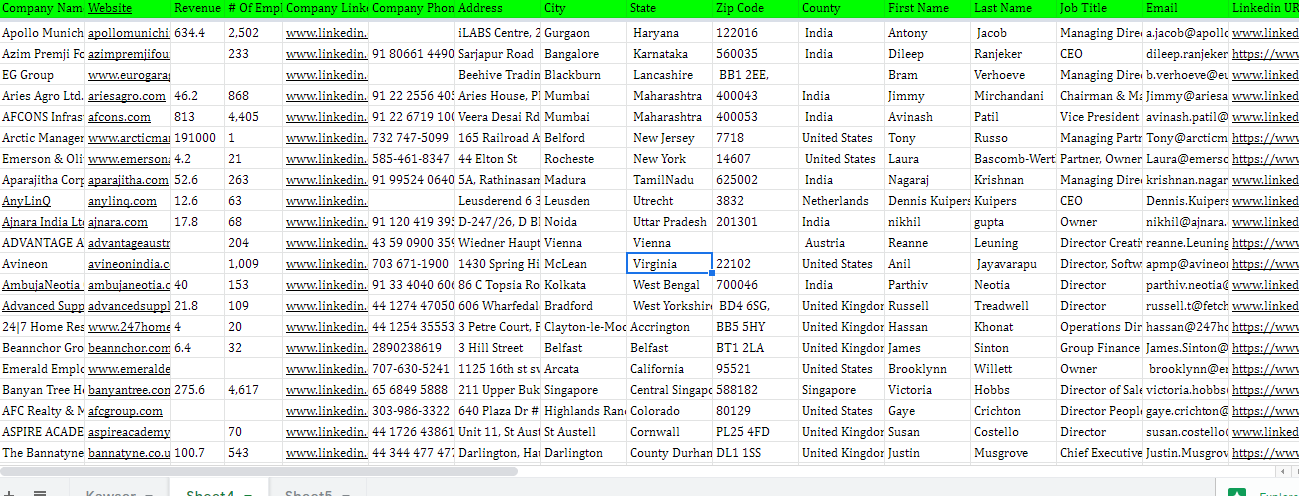Click the Gurgaon city cell

click(x=583, y=33)
